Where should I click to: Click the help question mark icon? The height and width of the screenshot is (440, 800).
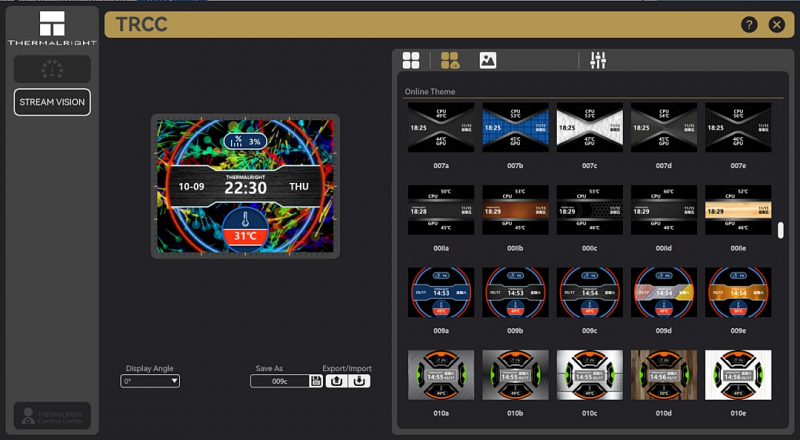point(748,25)
